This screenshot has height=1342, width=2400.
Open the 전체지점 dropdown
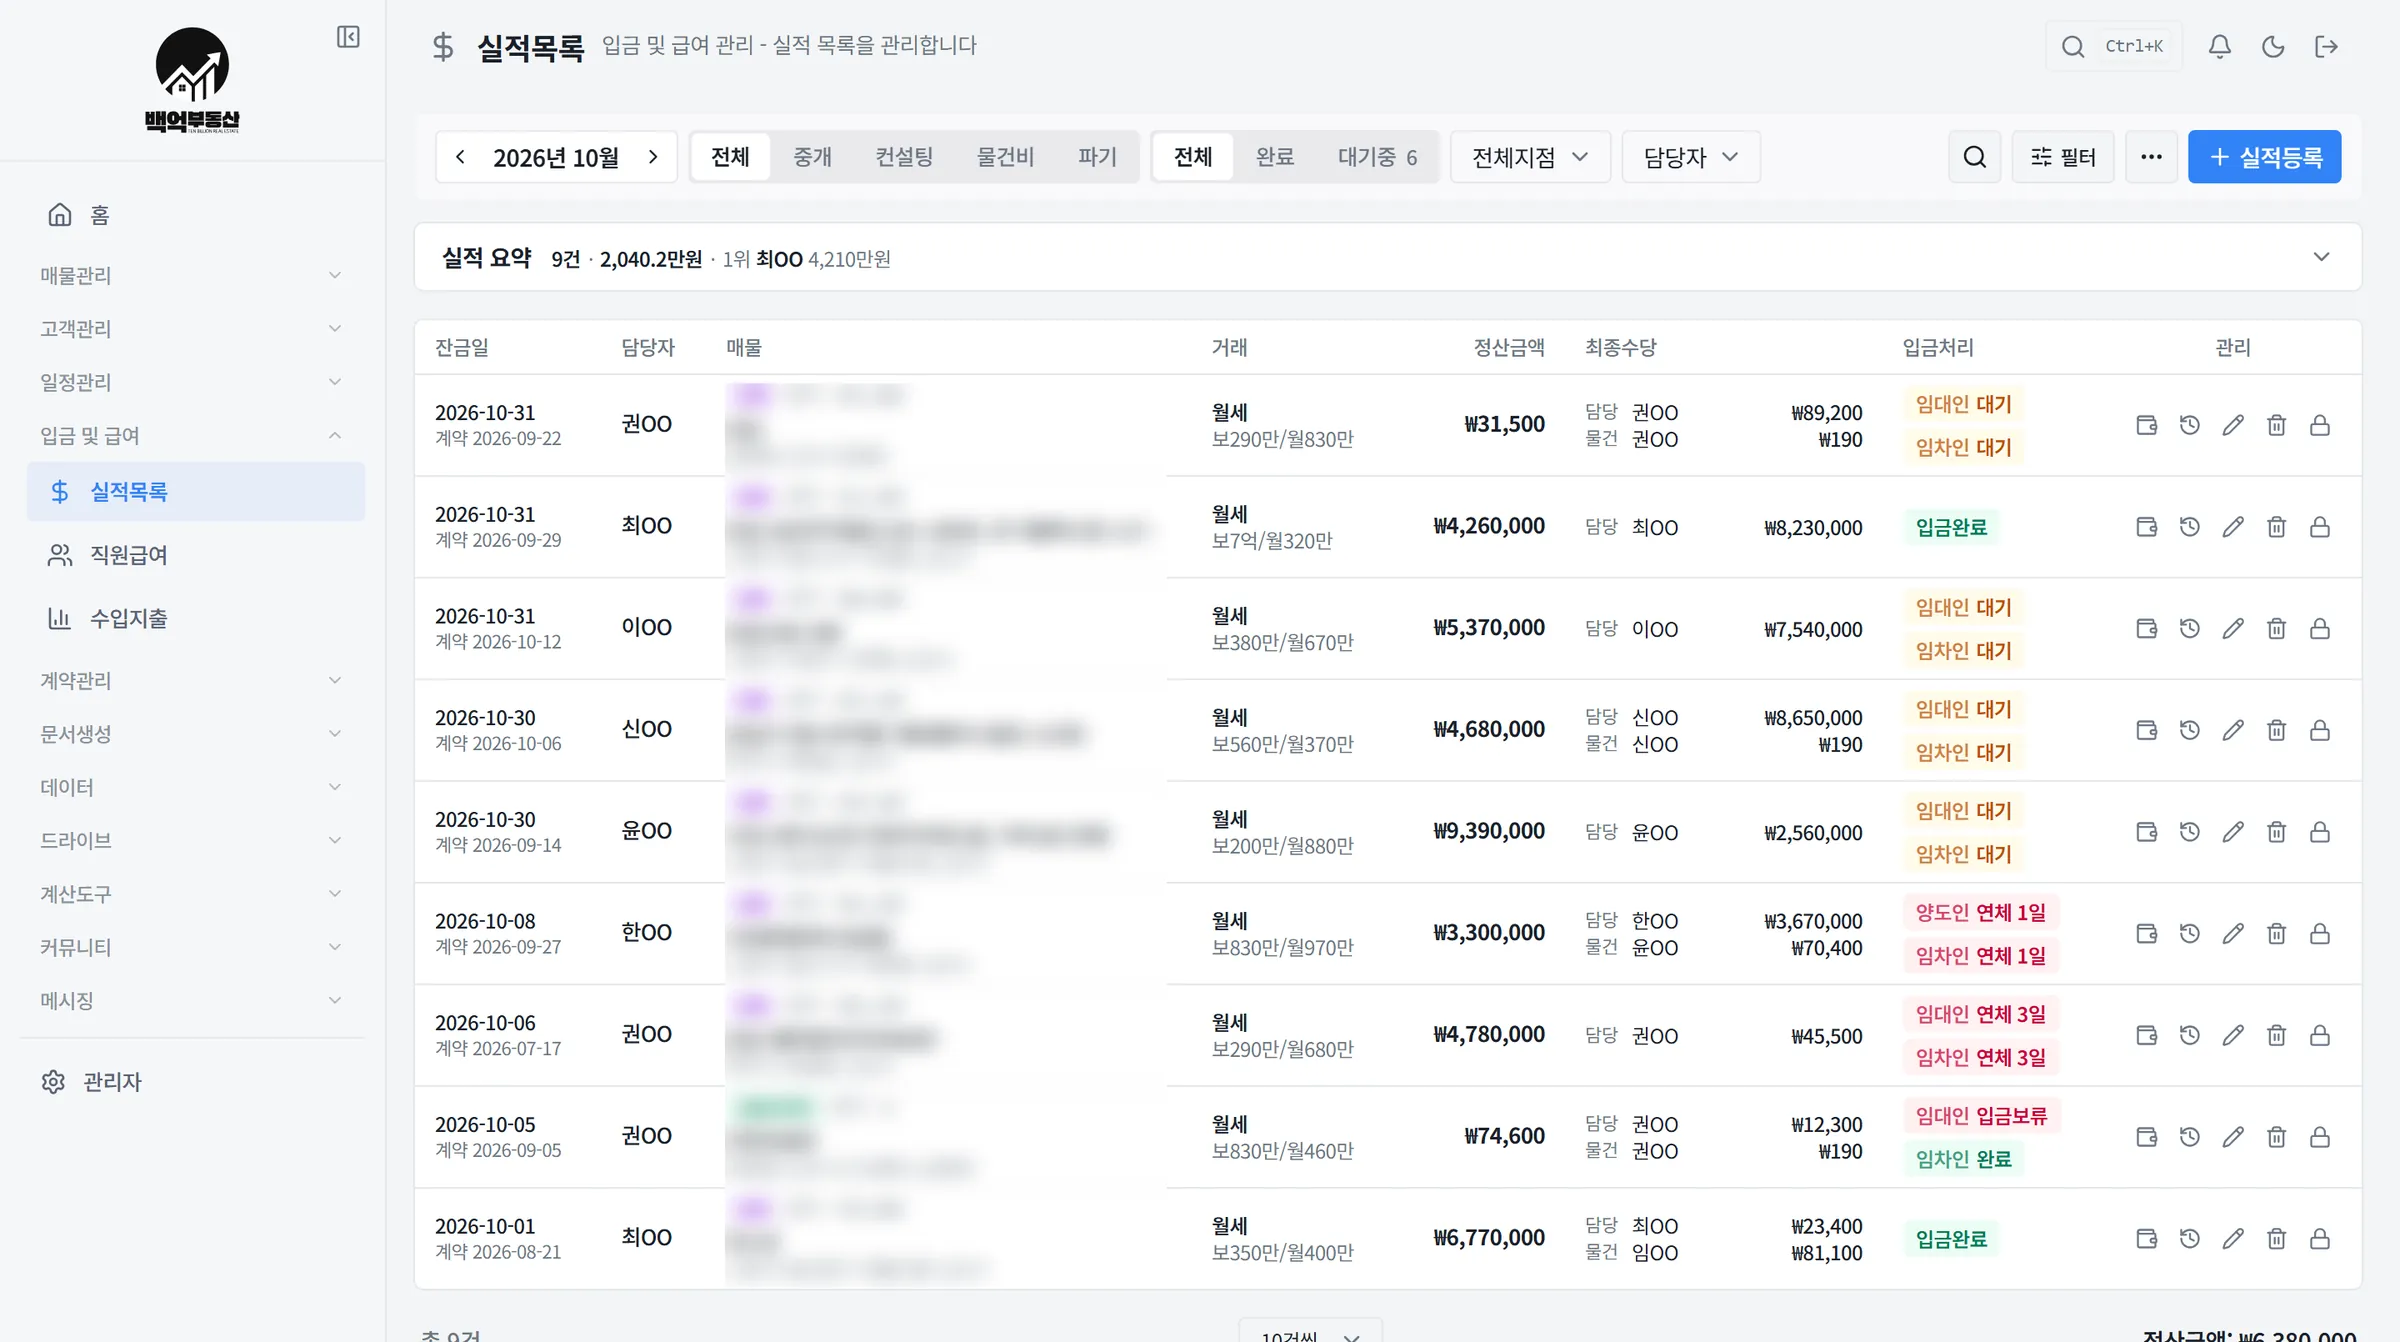coord(1530,157)
